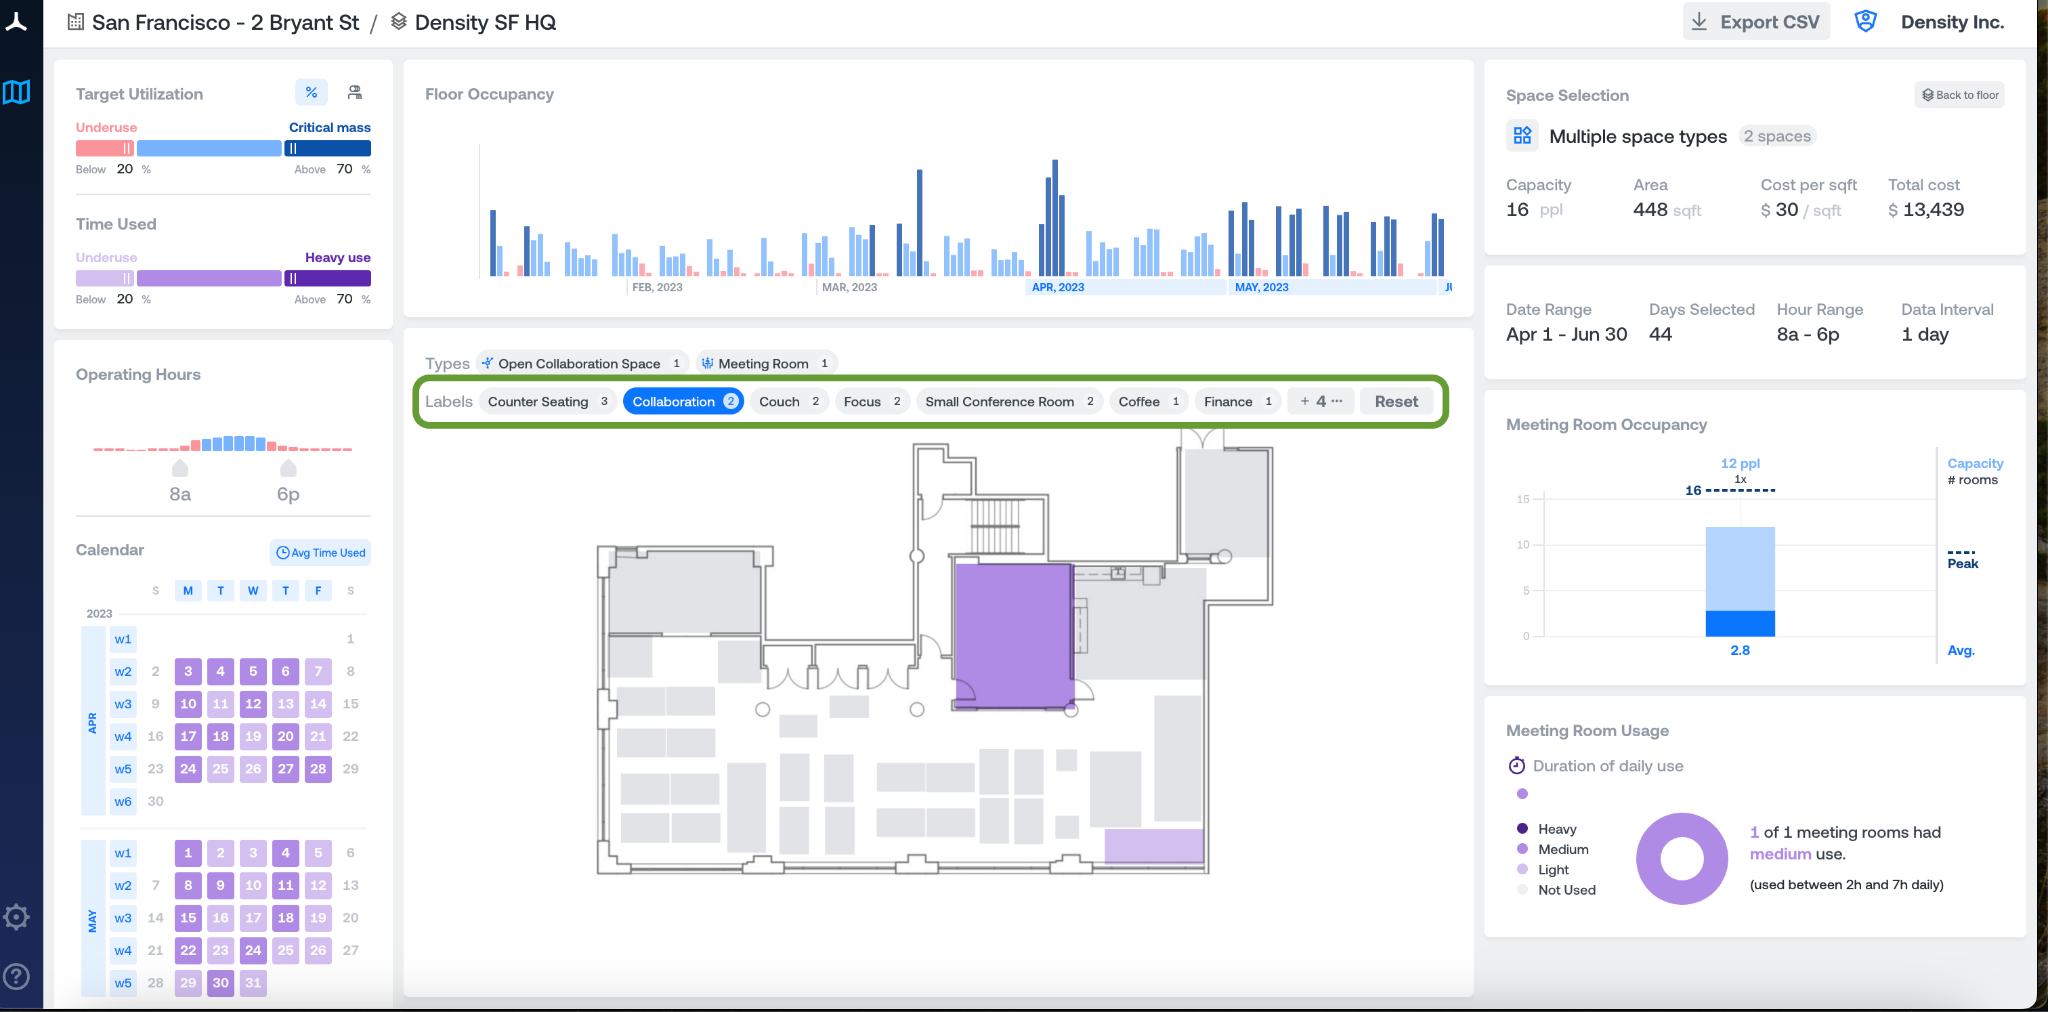Adjust Time Used heavy use slider handle
This screenshot has height=1012, width=2048.
tap(292, 278)
